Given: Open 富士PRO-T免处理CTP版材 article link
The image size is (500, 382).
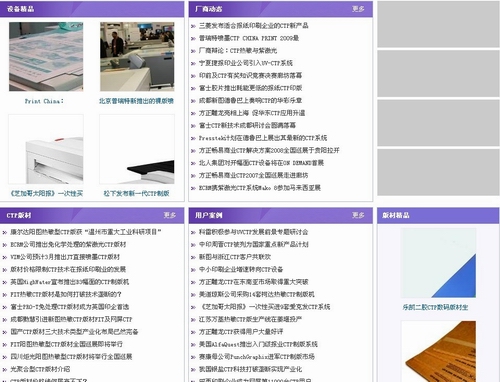Looking at the screenshot, I should click(x=69, y=307).
